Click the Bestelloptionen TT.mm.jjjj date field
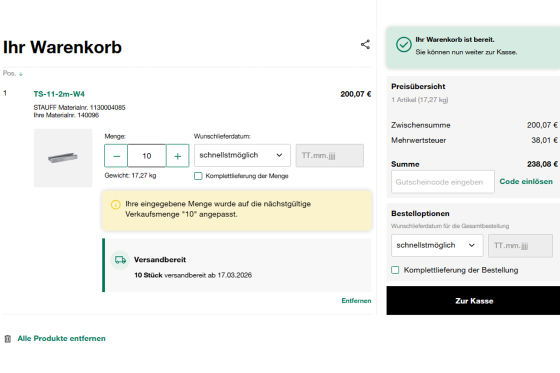The width and height of the screenshot is (560, 373). [x=520, y=245]
